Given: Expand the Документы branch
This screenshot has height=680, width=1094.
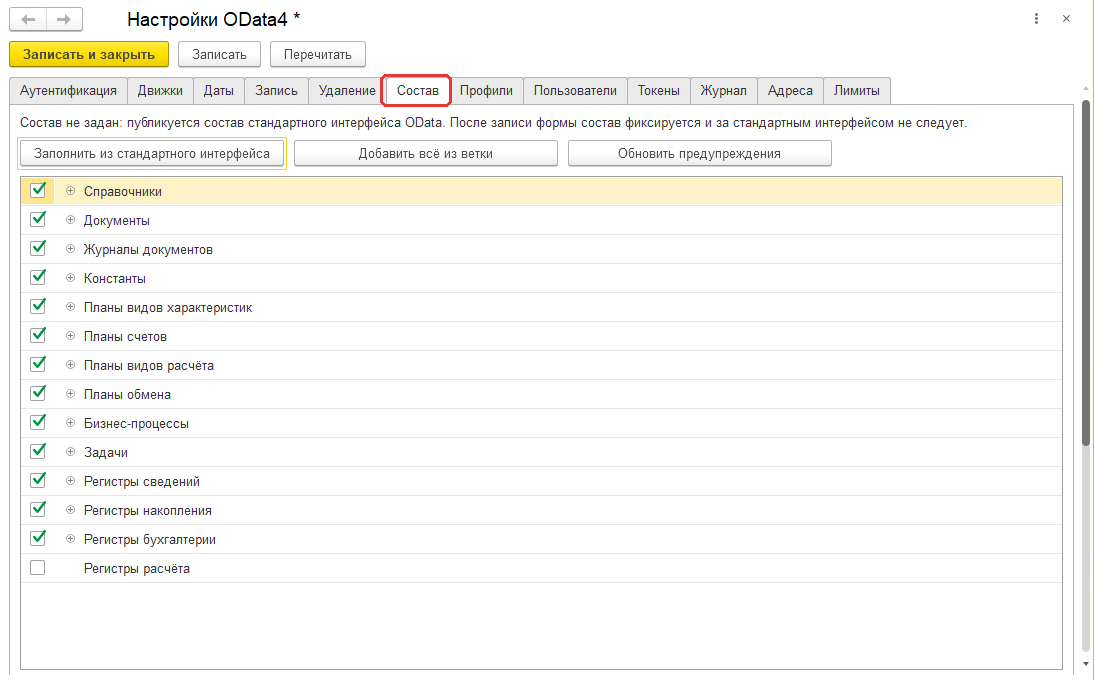Looking at the screenshot, I should (70, 220).
